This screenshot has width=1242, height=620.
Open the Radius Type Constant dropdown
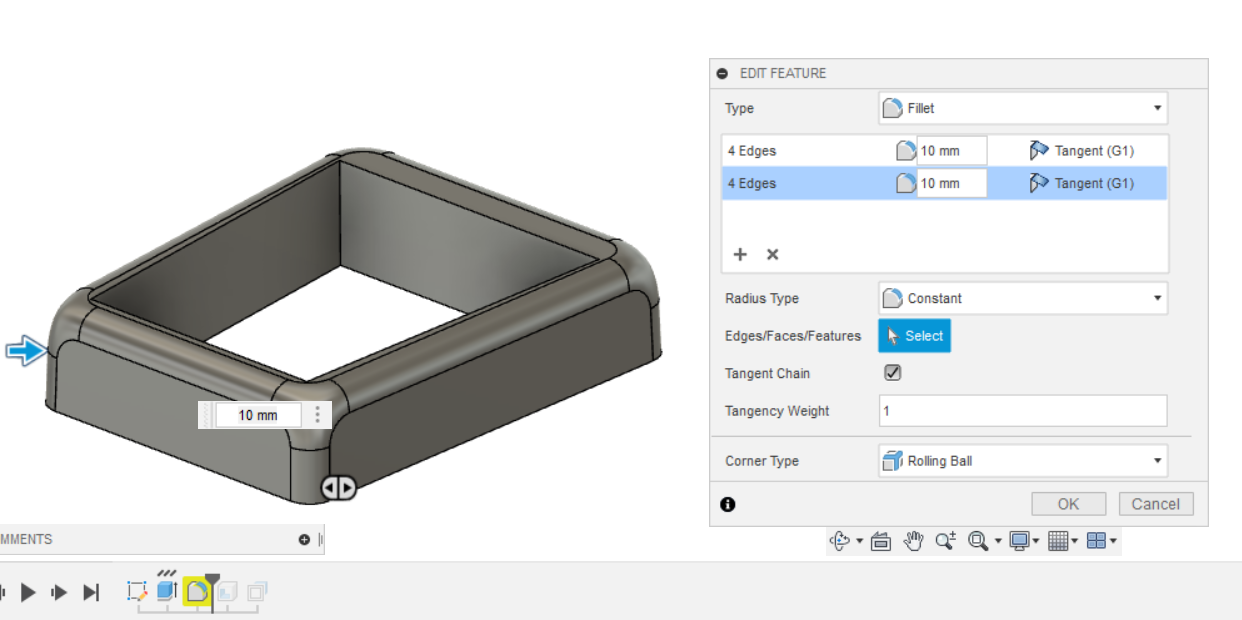[x=1022, y=298]
